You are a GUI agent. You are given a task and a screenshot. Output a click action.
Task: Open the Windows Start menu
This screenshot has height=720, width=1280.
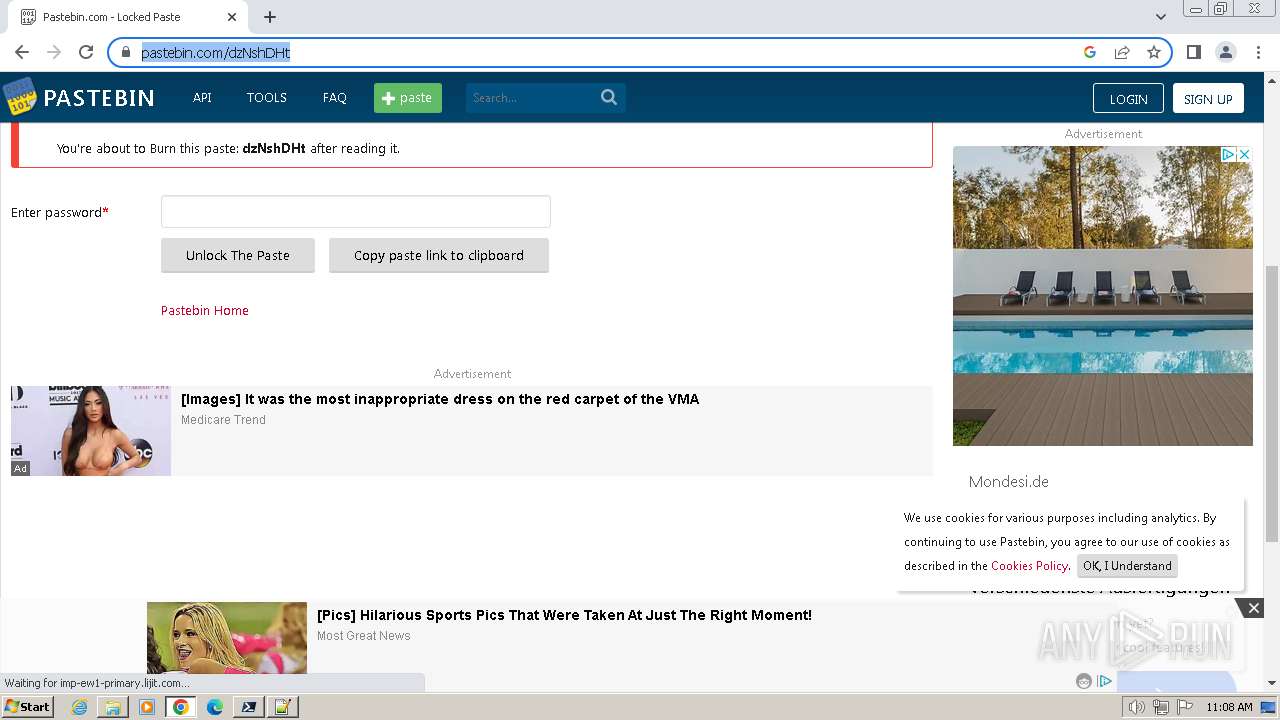27,707
